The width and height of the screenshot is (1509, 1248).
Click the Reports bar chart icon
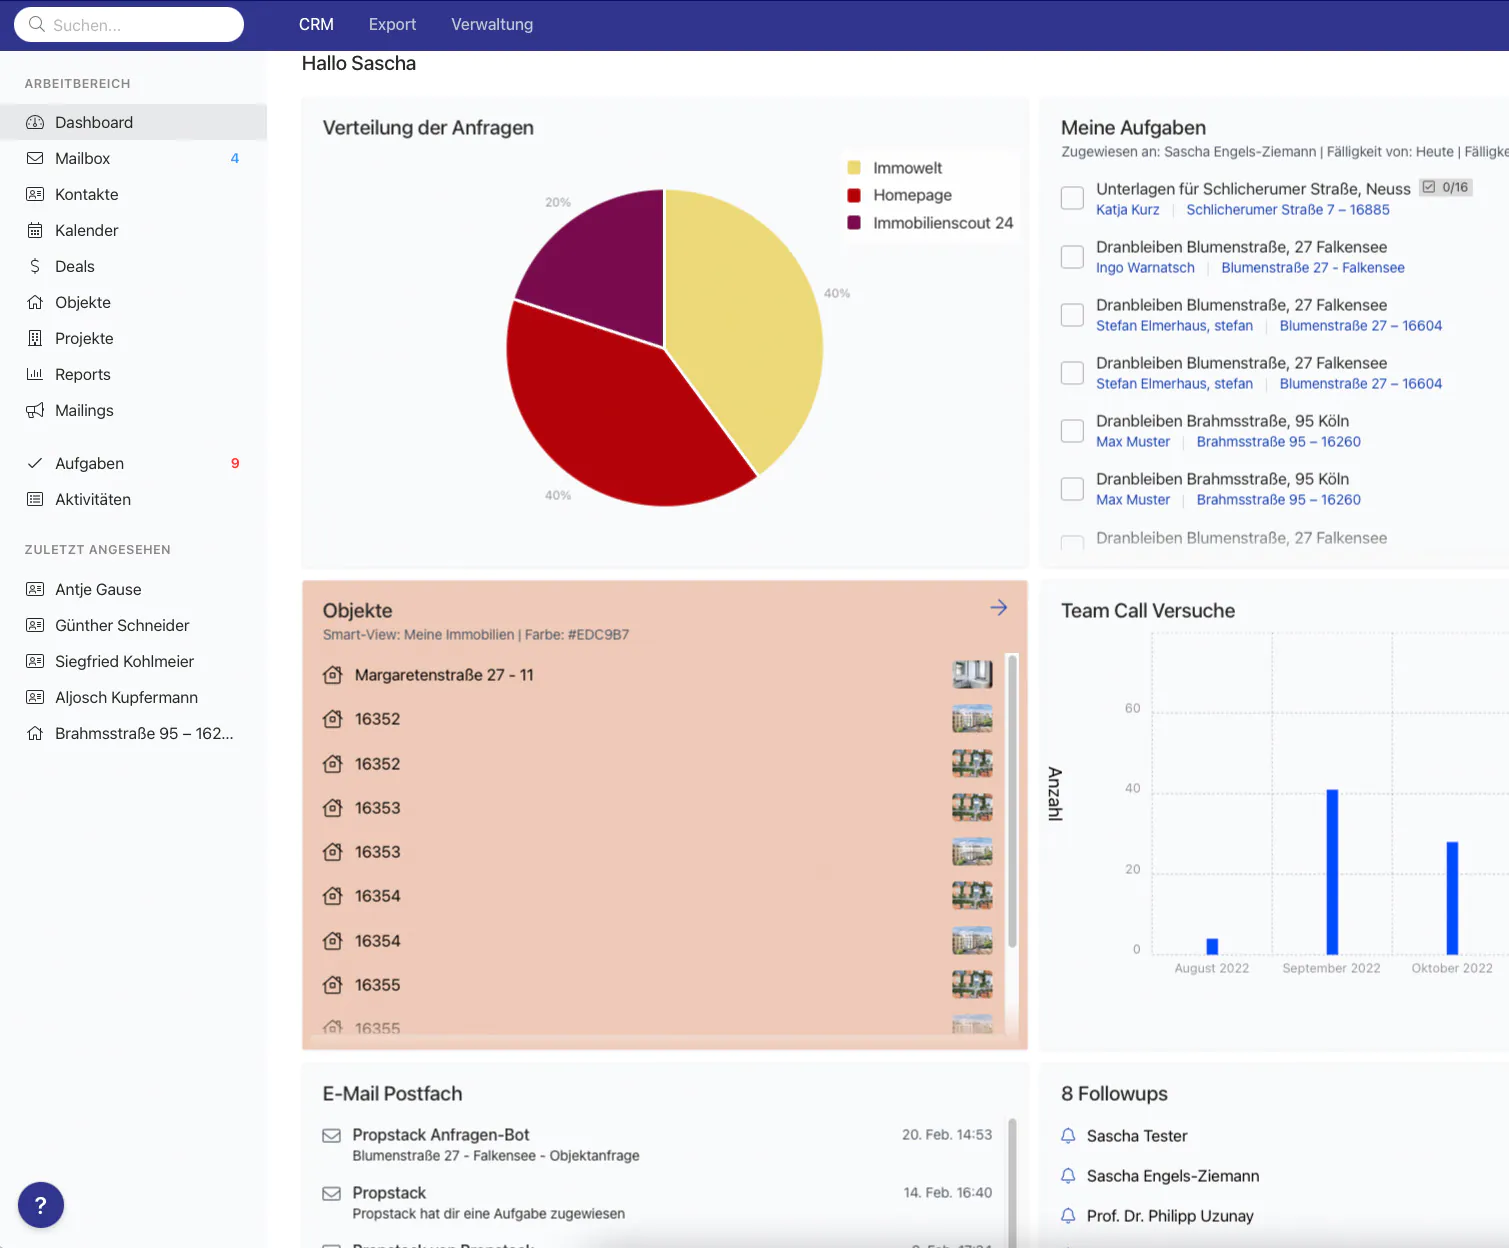pos(35,374)
